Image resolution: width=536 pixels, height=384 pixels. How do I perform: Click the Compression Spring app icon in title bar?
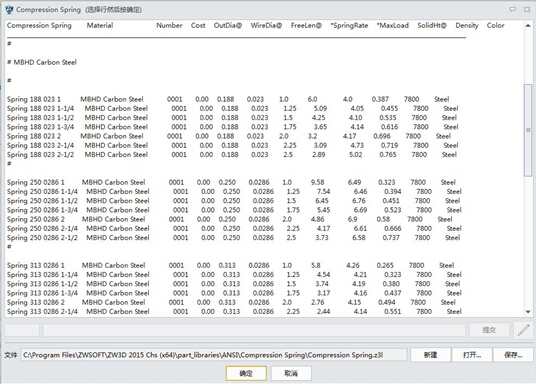[x=9, y=10]
